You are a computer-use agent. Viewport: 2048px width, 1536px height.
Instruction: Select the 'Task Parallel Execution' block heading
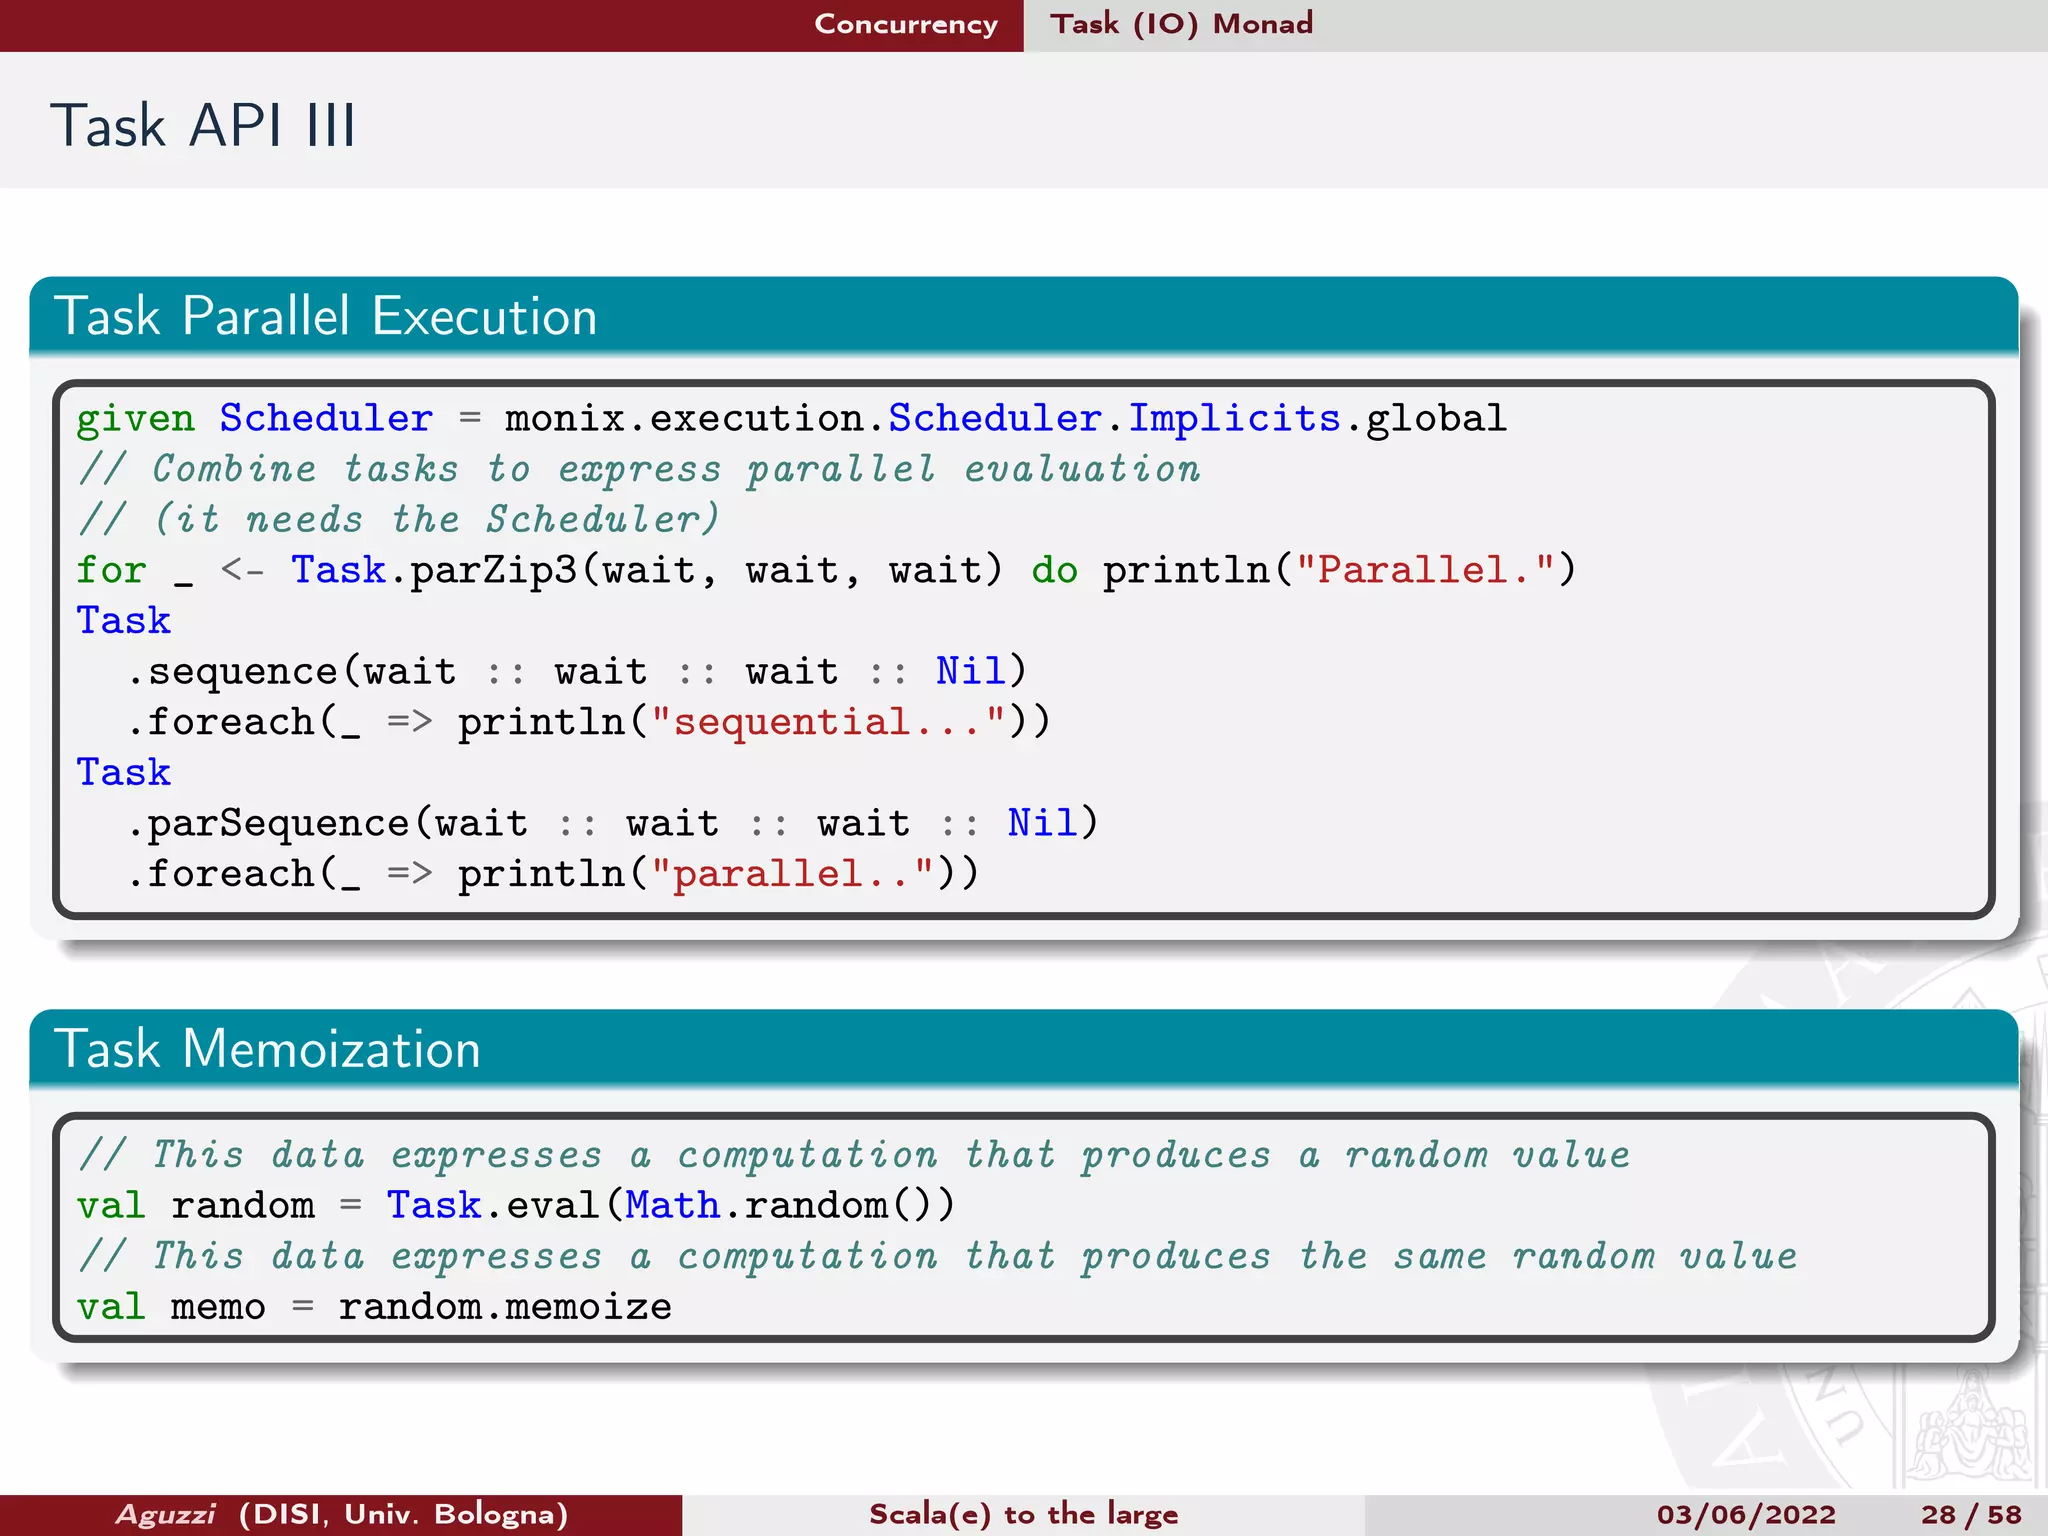tap(326, 316)
